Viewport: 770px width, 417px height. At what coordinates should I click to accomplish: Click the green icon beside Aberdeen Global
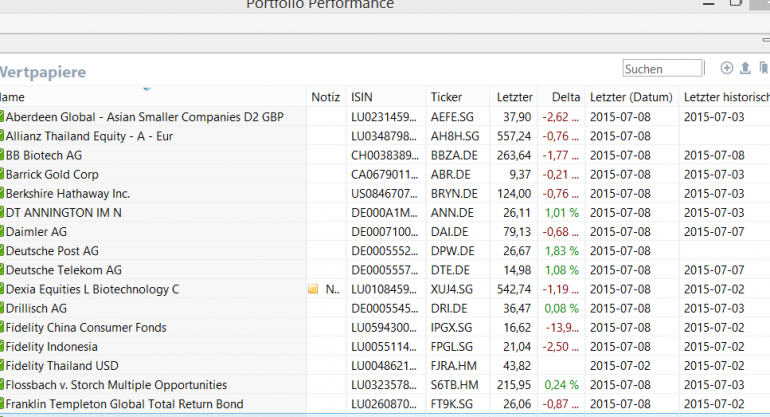(3, 117)
